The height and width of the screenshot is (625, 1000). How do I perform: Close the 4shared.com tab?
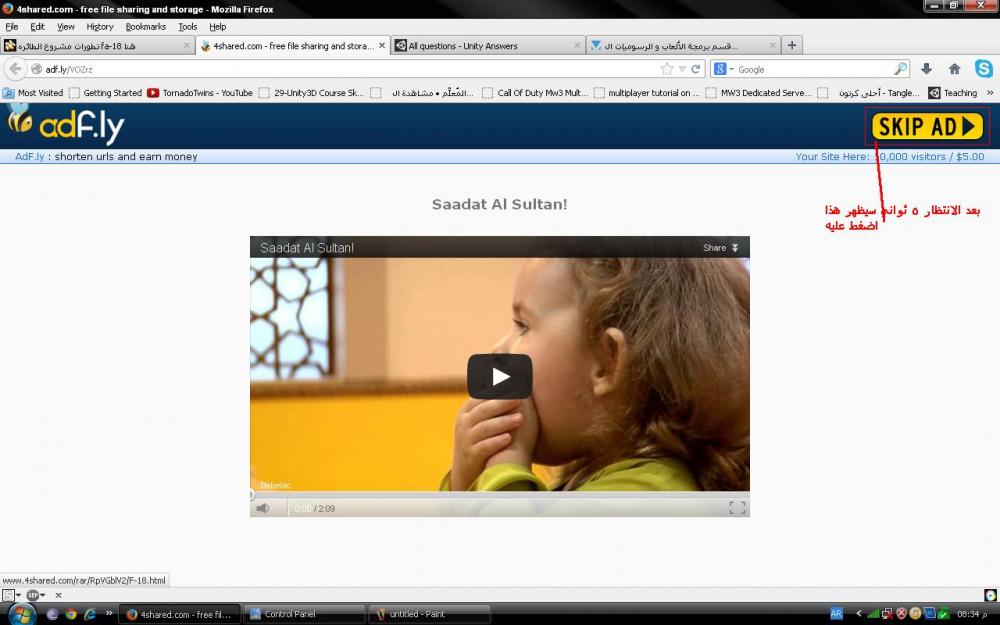[x=381, y=46]
